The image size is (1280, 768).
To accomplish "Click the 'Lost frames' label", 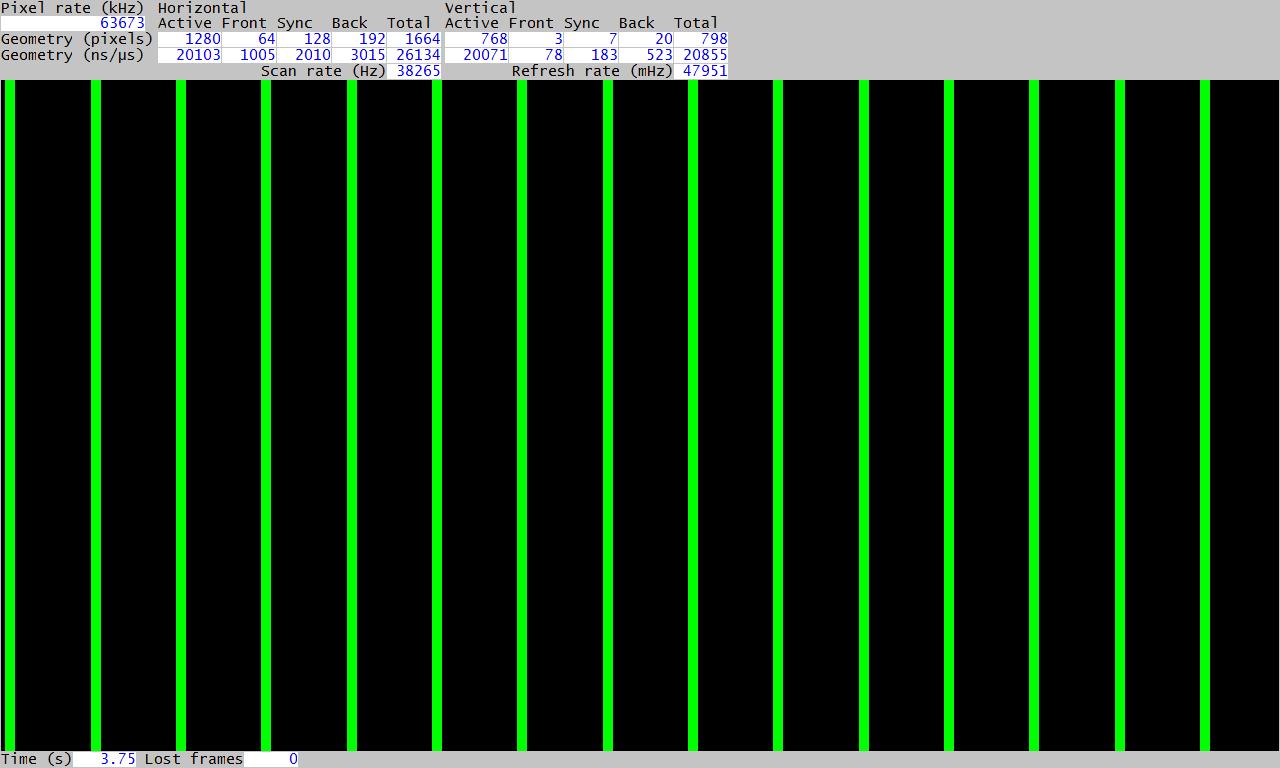I will click(194, 759).
